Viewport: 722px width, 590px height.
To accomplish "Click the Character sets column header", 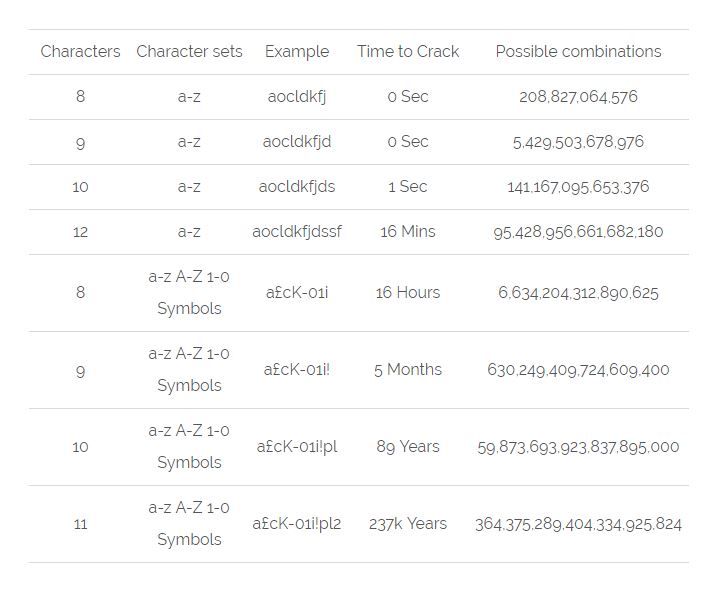I will point(189,51).
